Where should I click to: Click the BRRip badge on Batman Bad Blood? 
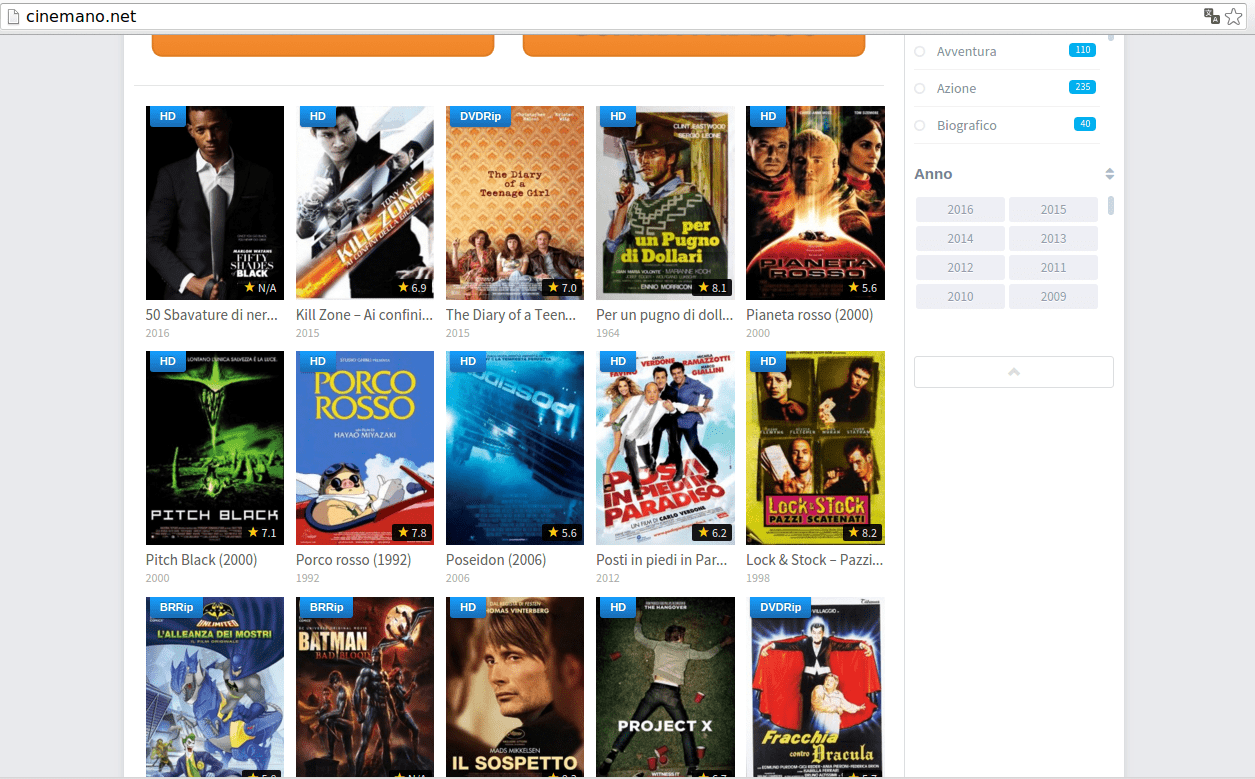[326, 607]
